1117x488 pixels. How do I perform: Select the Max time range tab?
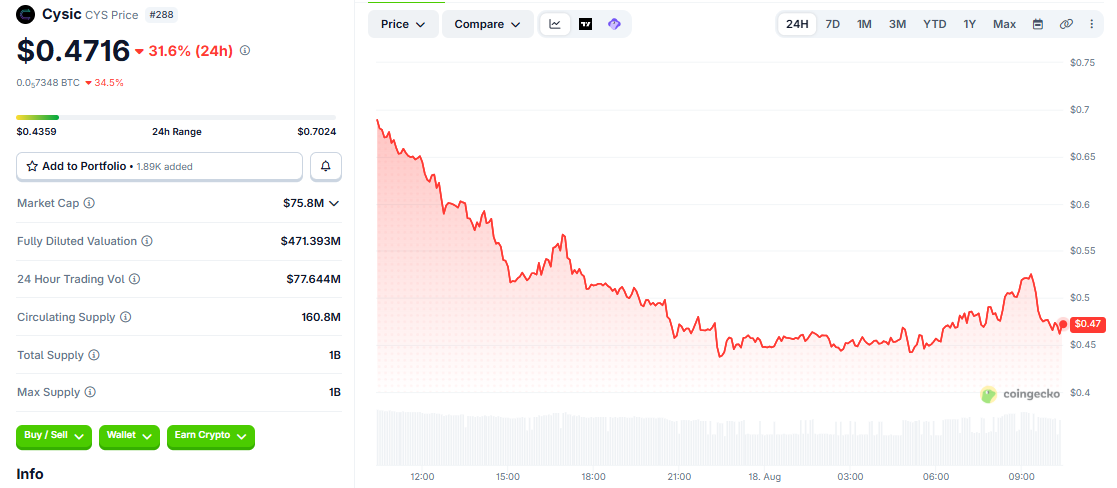coord(1004,24)
